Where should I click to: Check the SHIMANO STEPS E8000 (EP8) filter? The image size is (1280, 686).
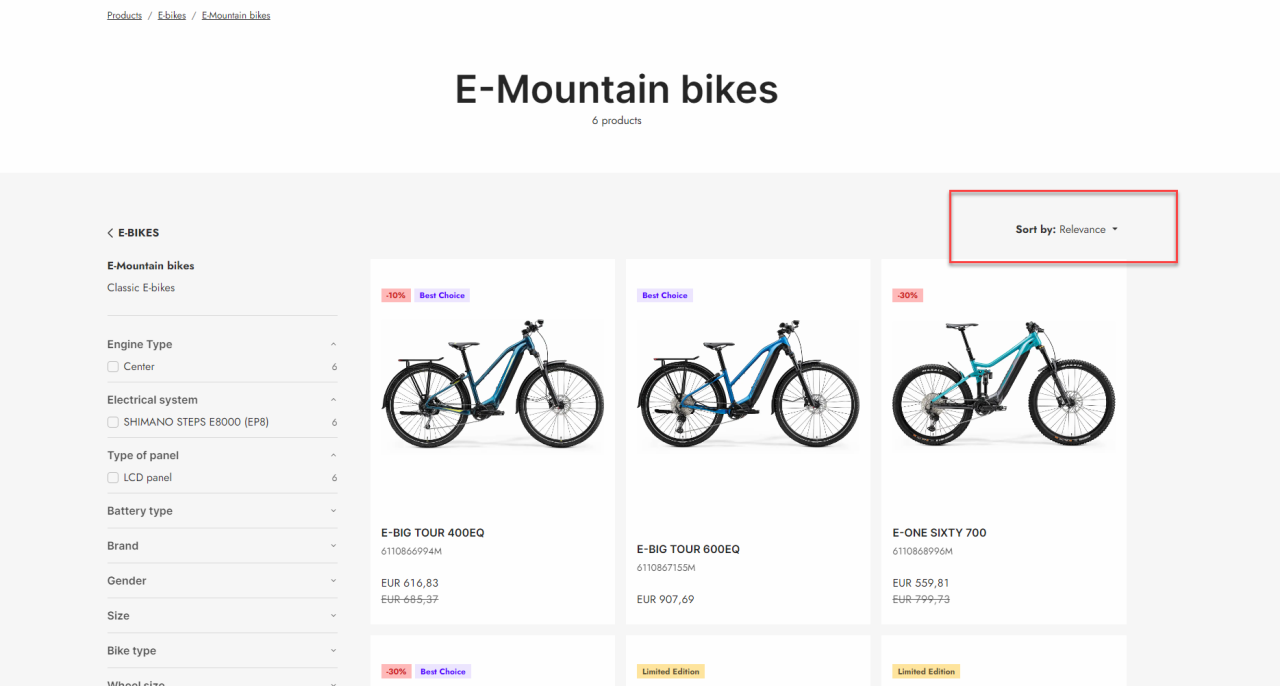point(113,422)
